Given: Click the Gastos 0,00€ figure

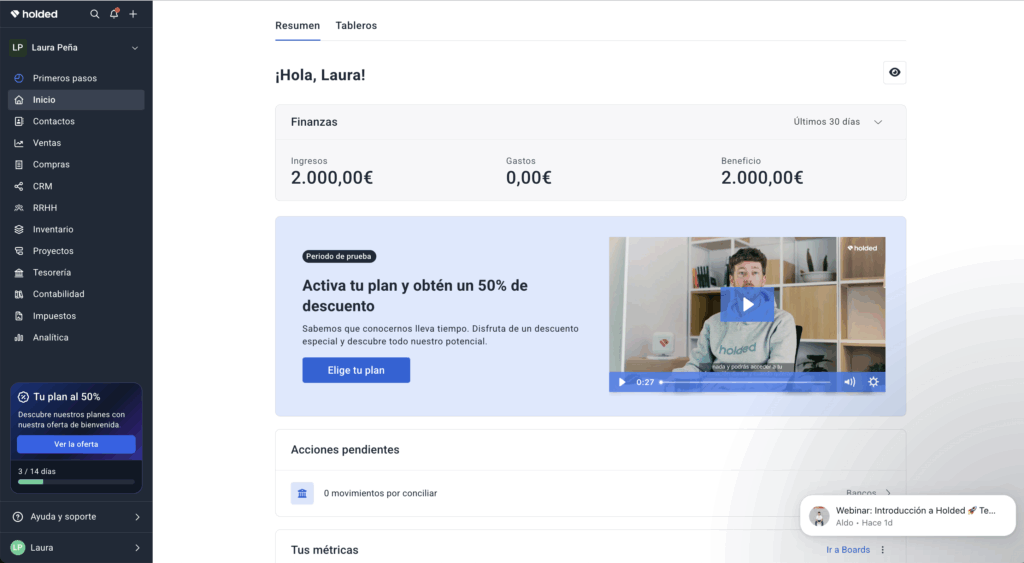Looking at the screenshot, I should (x=528, y=178).
